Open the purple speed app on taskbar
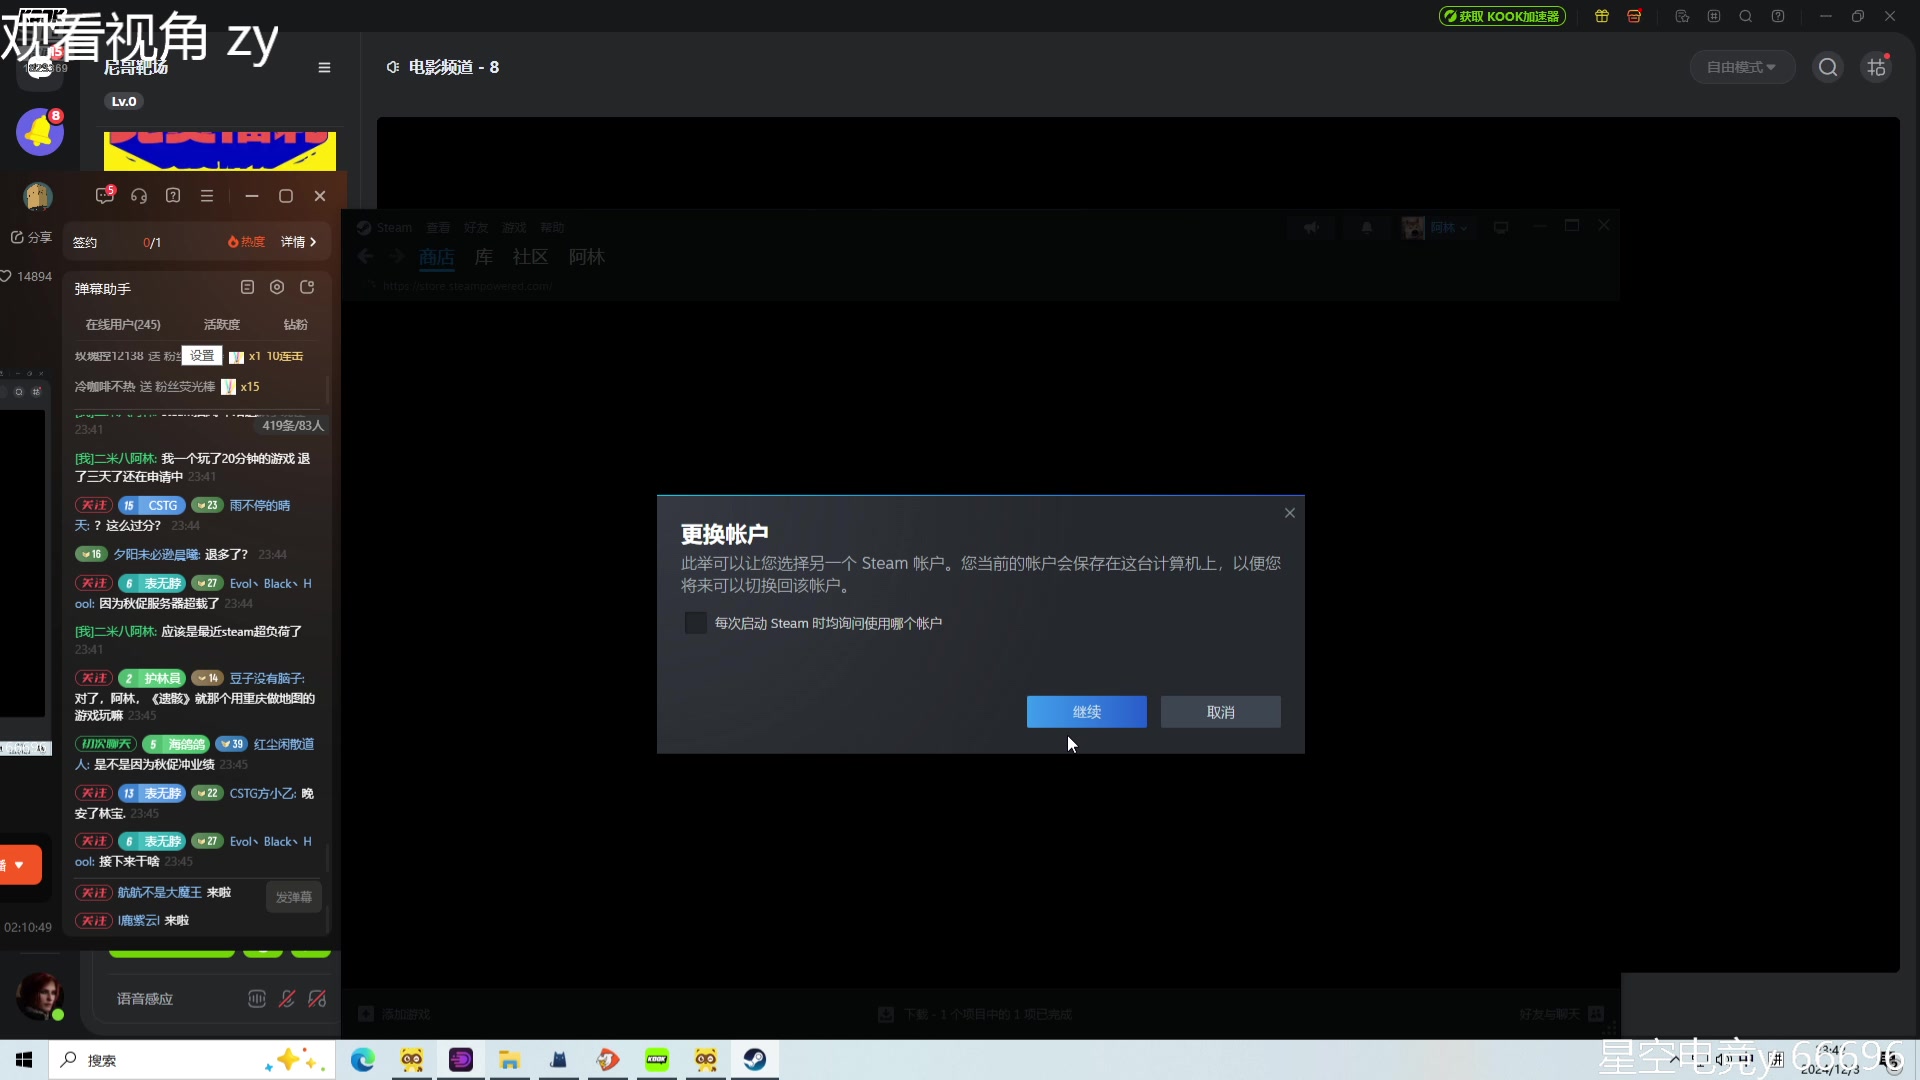The image size is (1920, 1080). [461, 1060]
